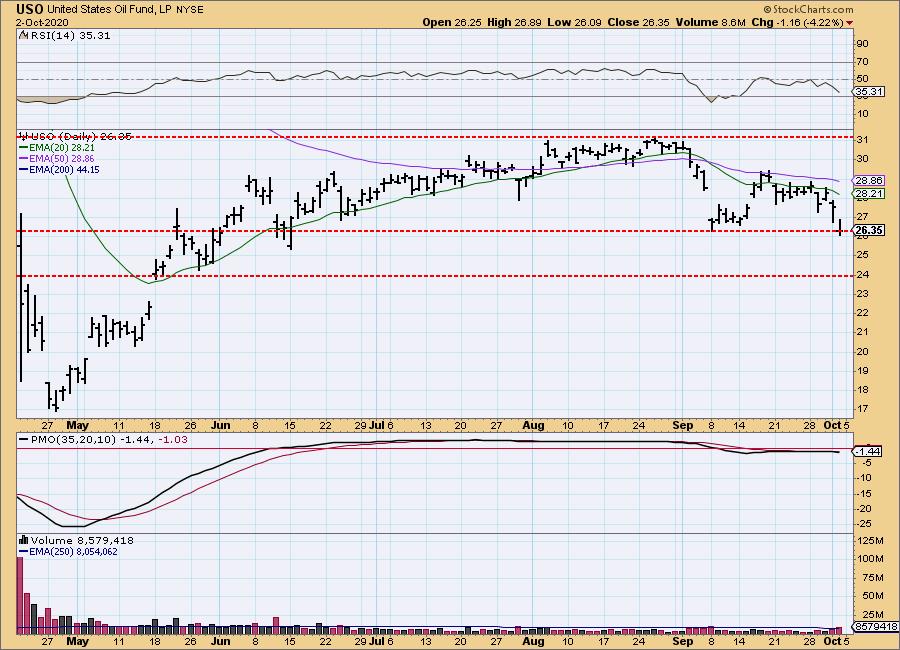Click the 17 level on the price axis
Viewport: 900px width, 650px height.
(862, 409)
